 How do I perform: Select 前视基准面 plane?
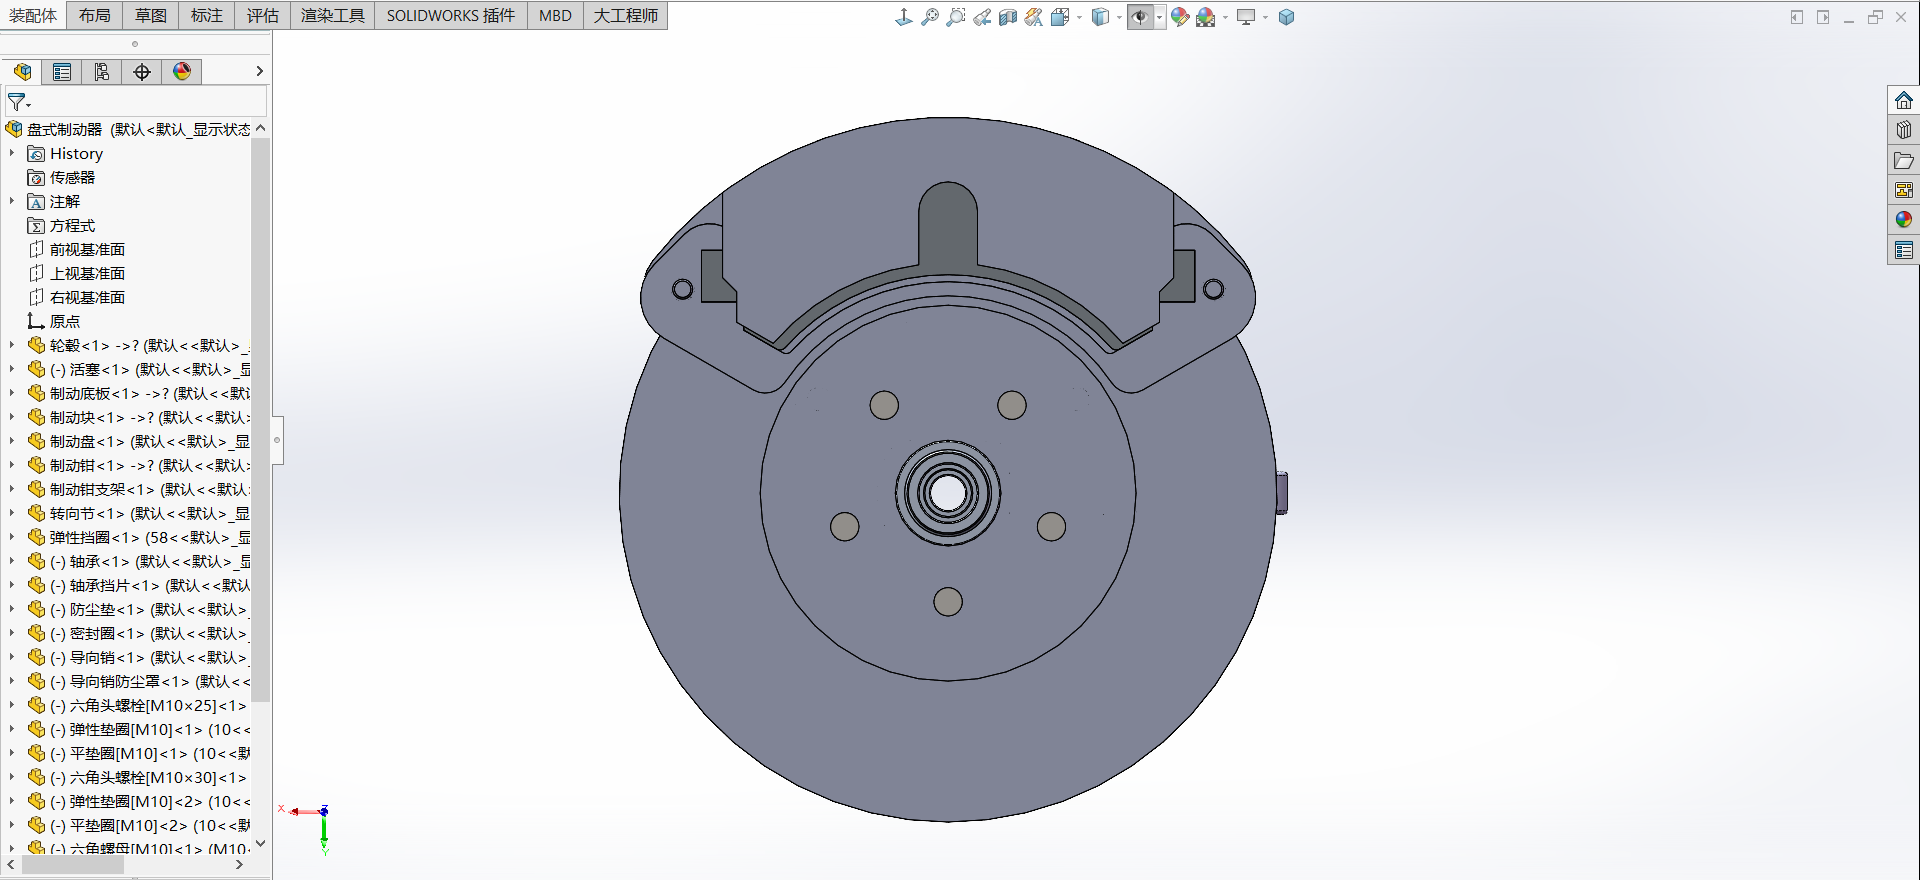[87, 249]
